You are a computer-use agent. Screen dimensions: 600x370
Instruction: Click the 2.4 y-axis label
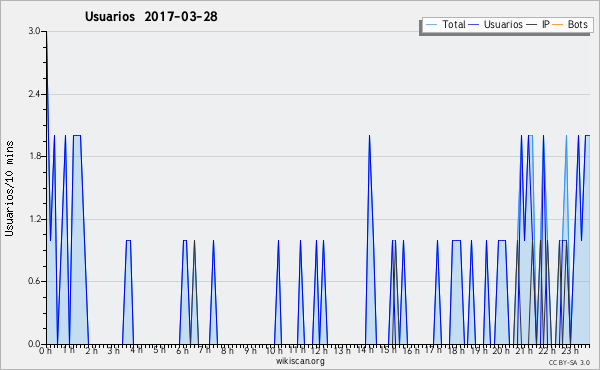[34, 94]
